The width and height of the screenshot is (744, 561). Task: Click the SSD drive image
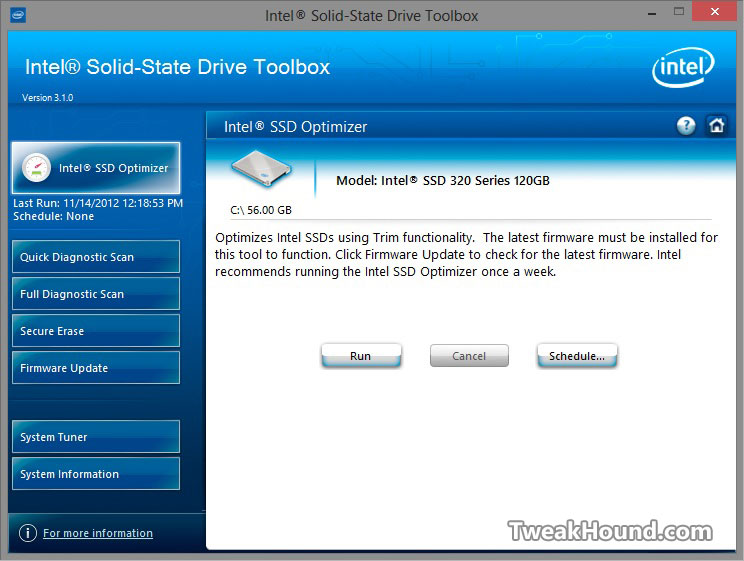[261, 170]
